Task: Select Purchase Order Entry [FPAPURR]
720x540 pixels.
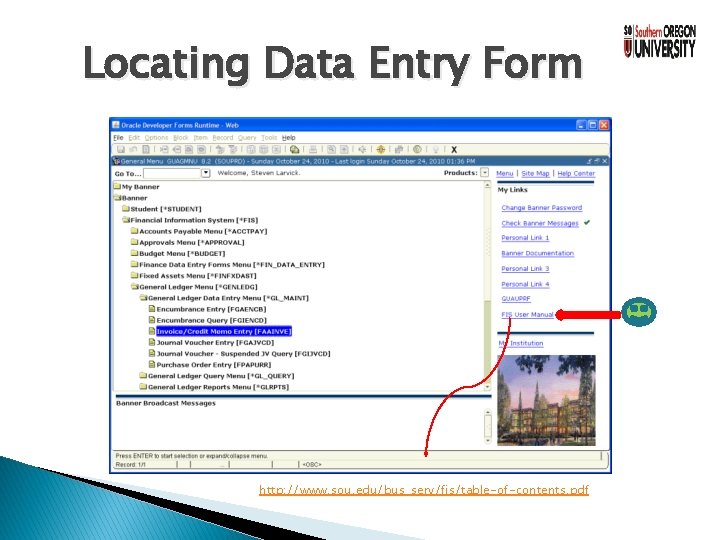Action: click(214, 365)
